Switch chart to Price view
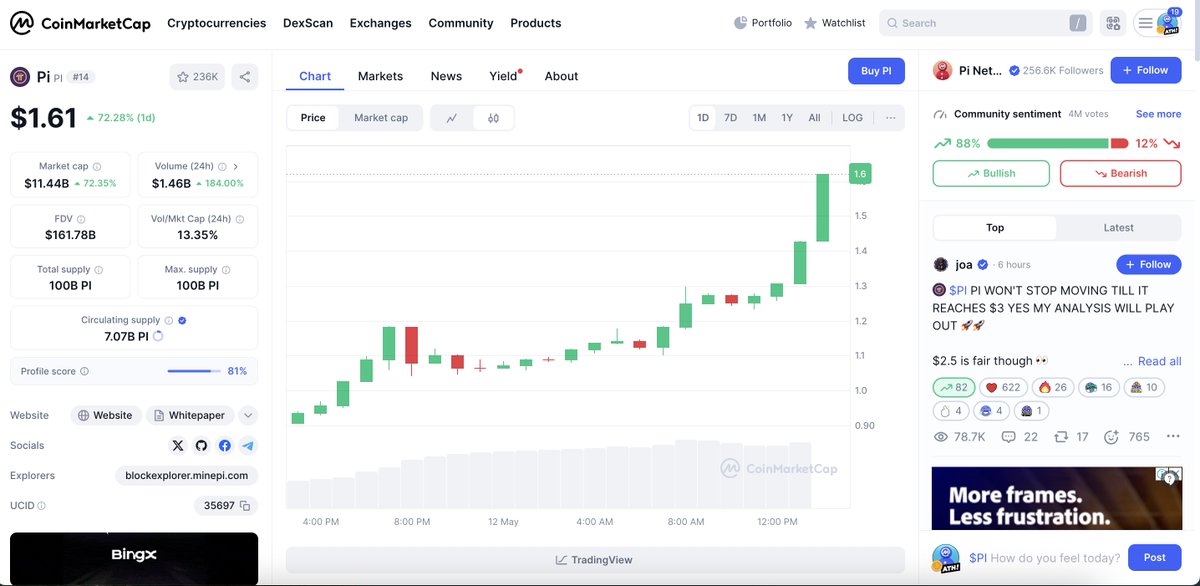 [x=313, y=118]
